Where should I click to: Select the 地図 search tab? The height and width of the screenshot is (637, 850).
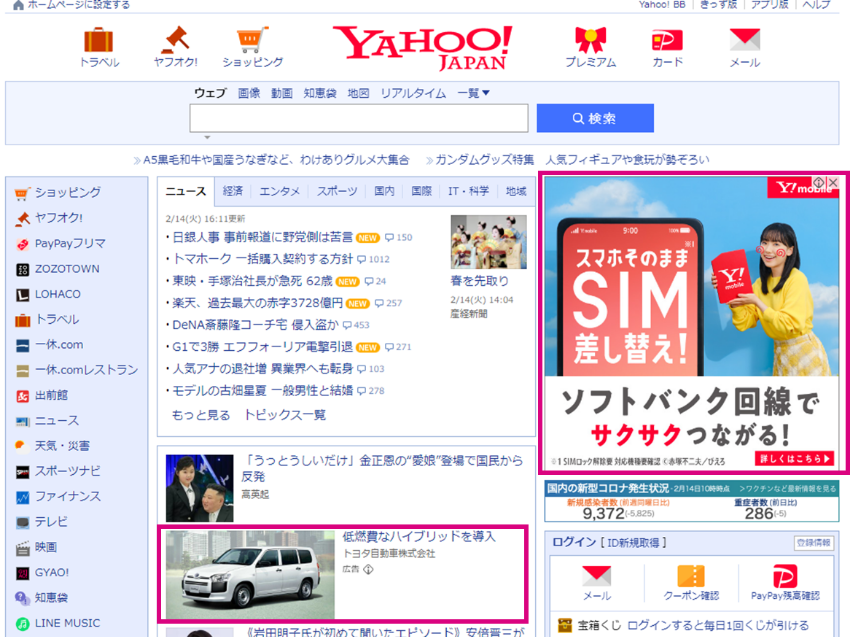pyautogui.click(x=358, y=93)
